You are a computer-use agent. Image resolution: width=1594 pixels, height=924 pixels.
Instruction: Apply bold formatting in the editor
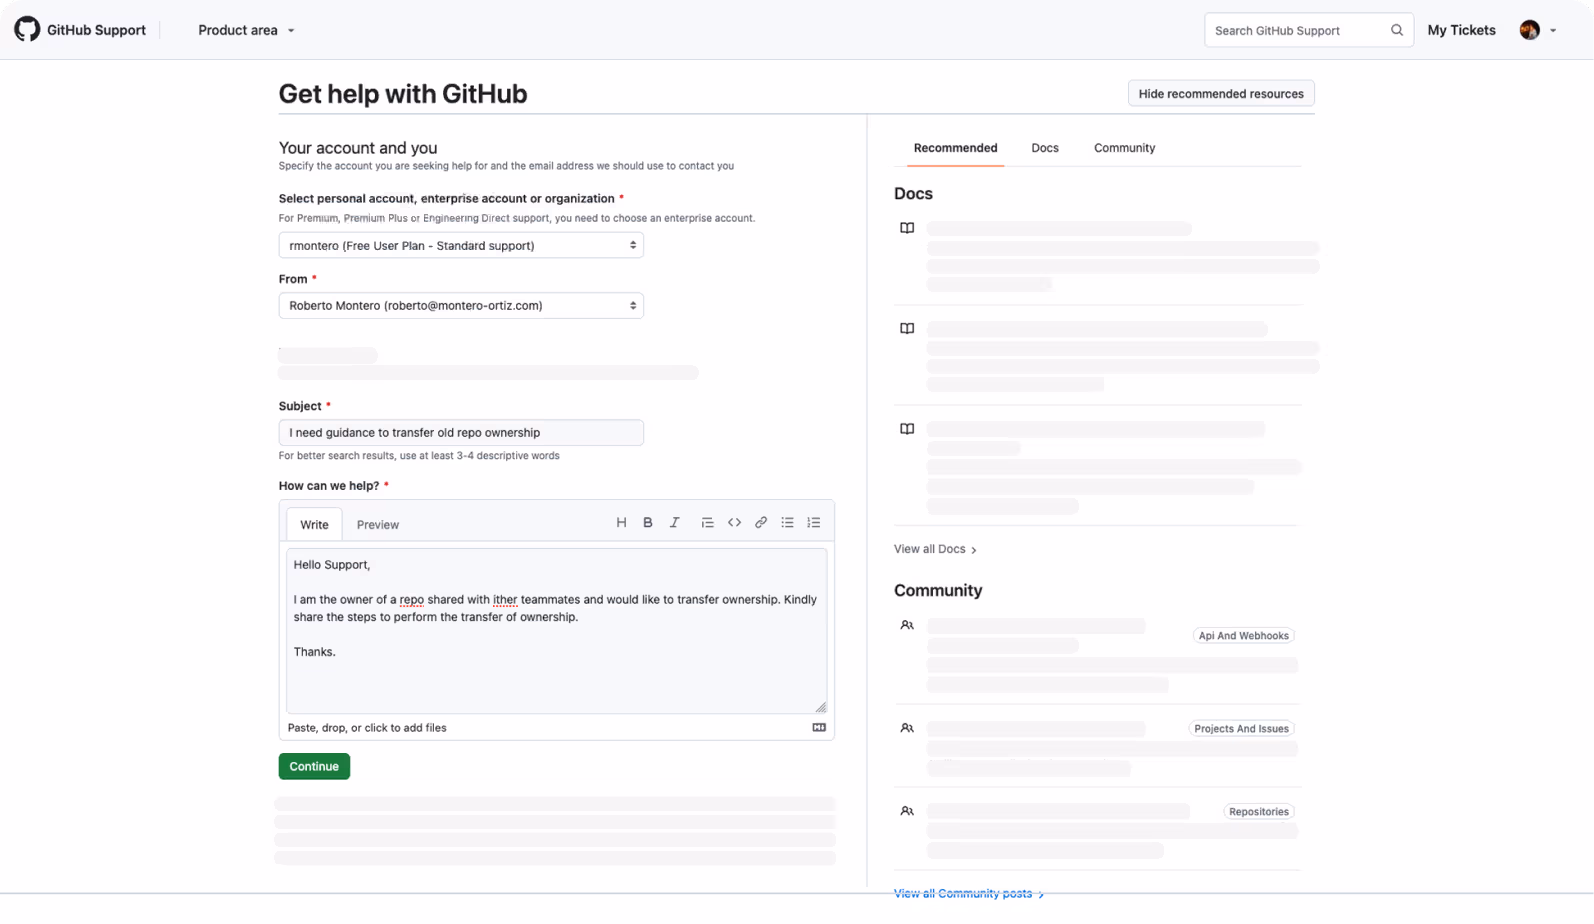[x=648, y=523]
